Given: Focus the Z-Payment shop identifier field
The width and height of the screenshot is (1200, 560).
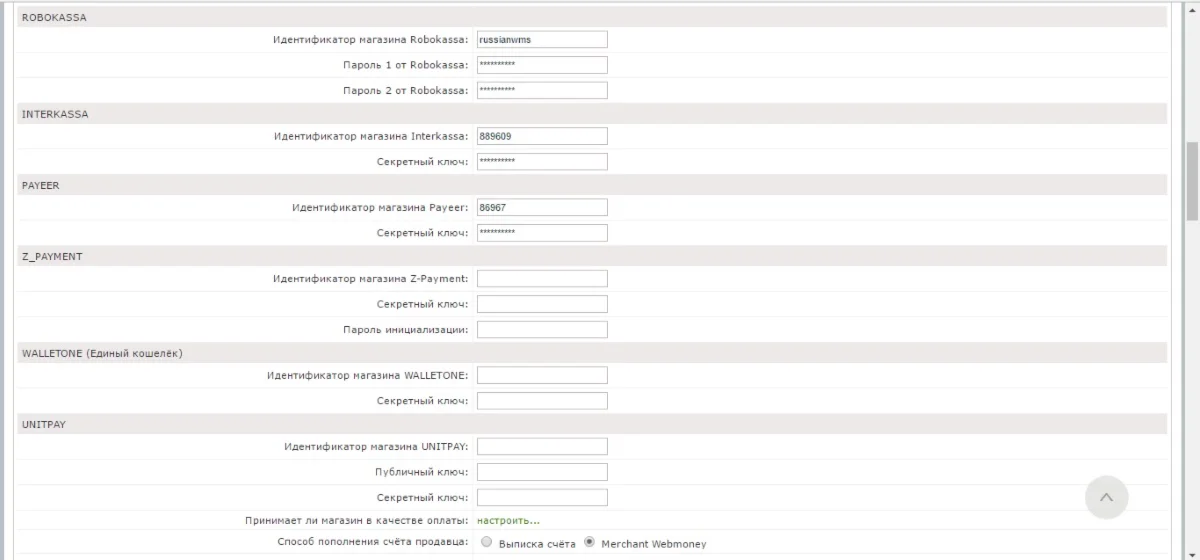Looking at the screenshot, I should click(x=542, y=278).
